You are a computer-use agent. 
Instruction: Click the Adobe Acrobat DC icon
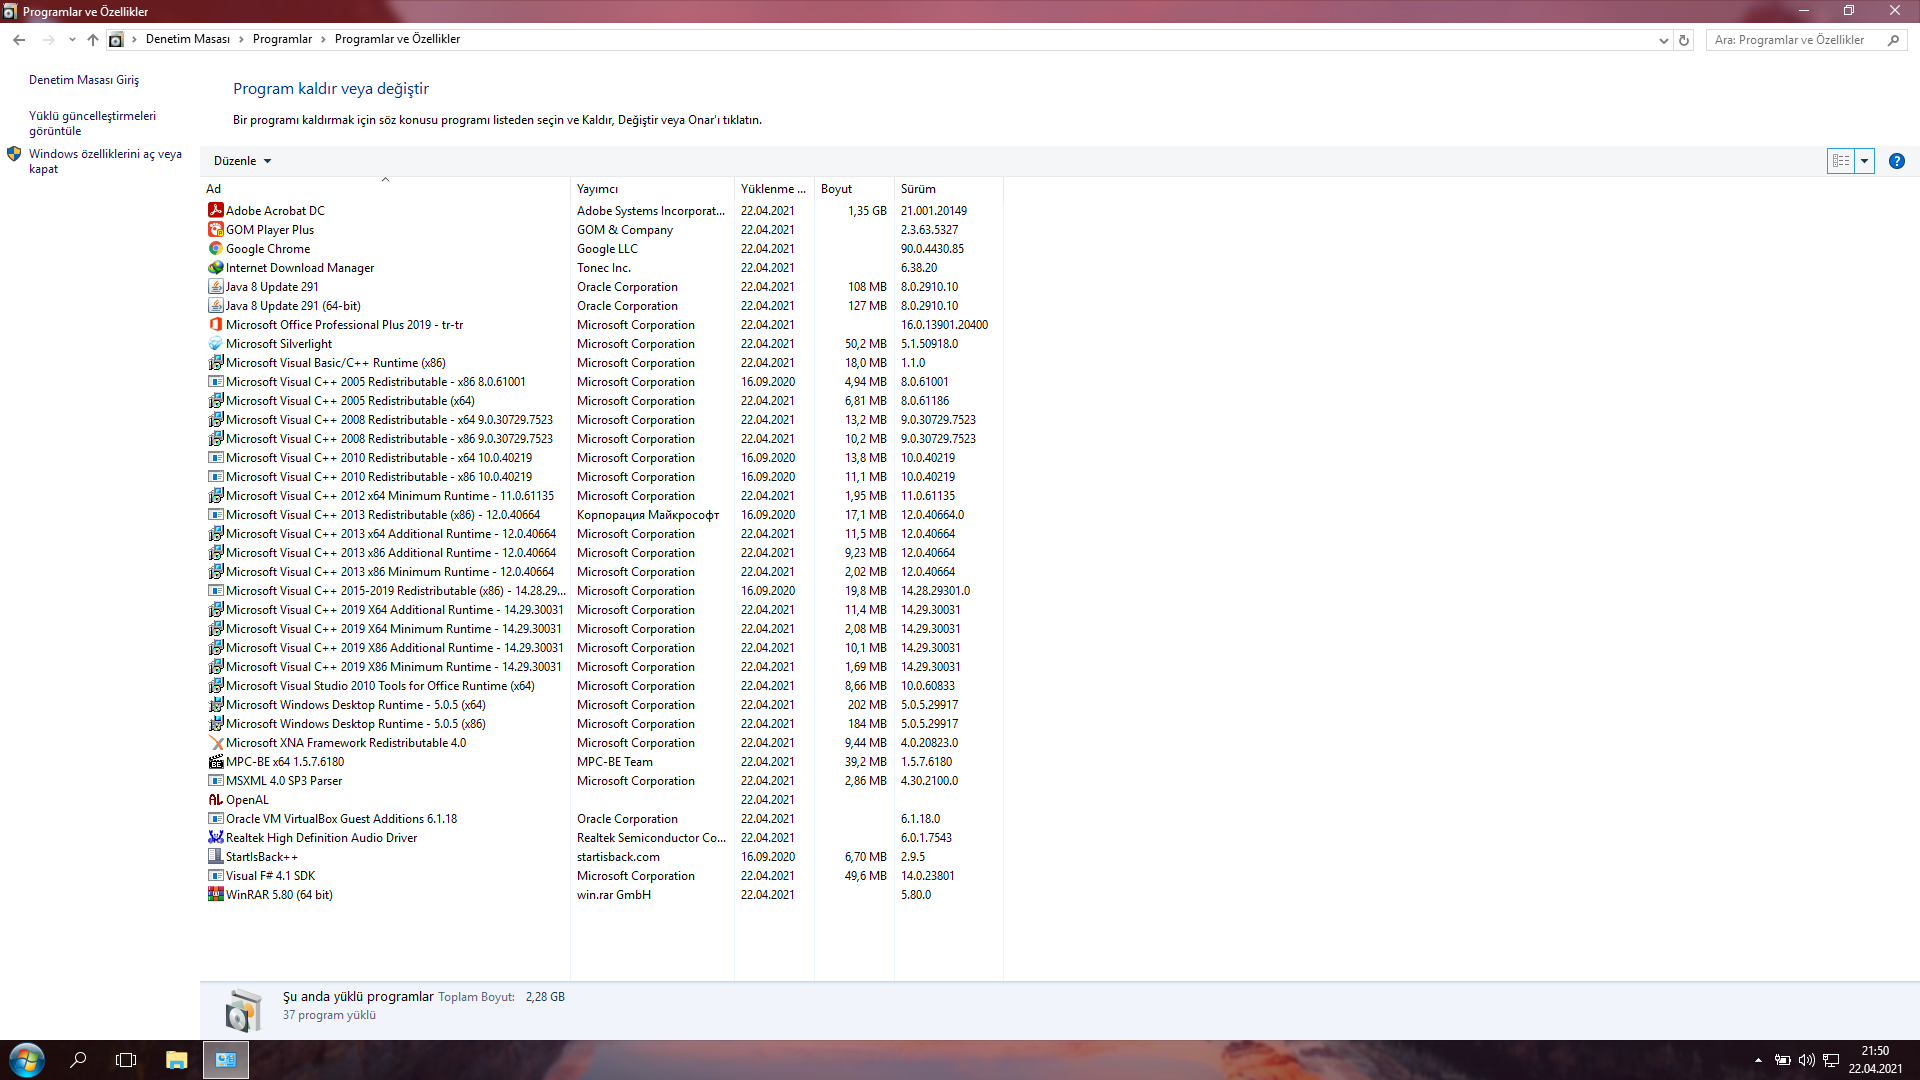click(x=215, y=210)
